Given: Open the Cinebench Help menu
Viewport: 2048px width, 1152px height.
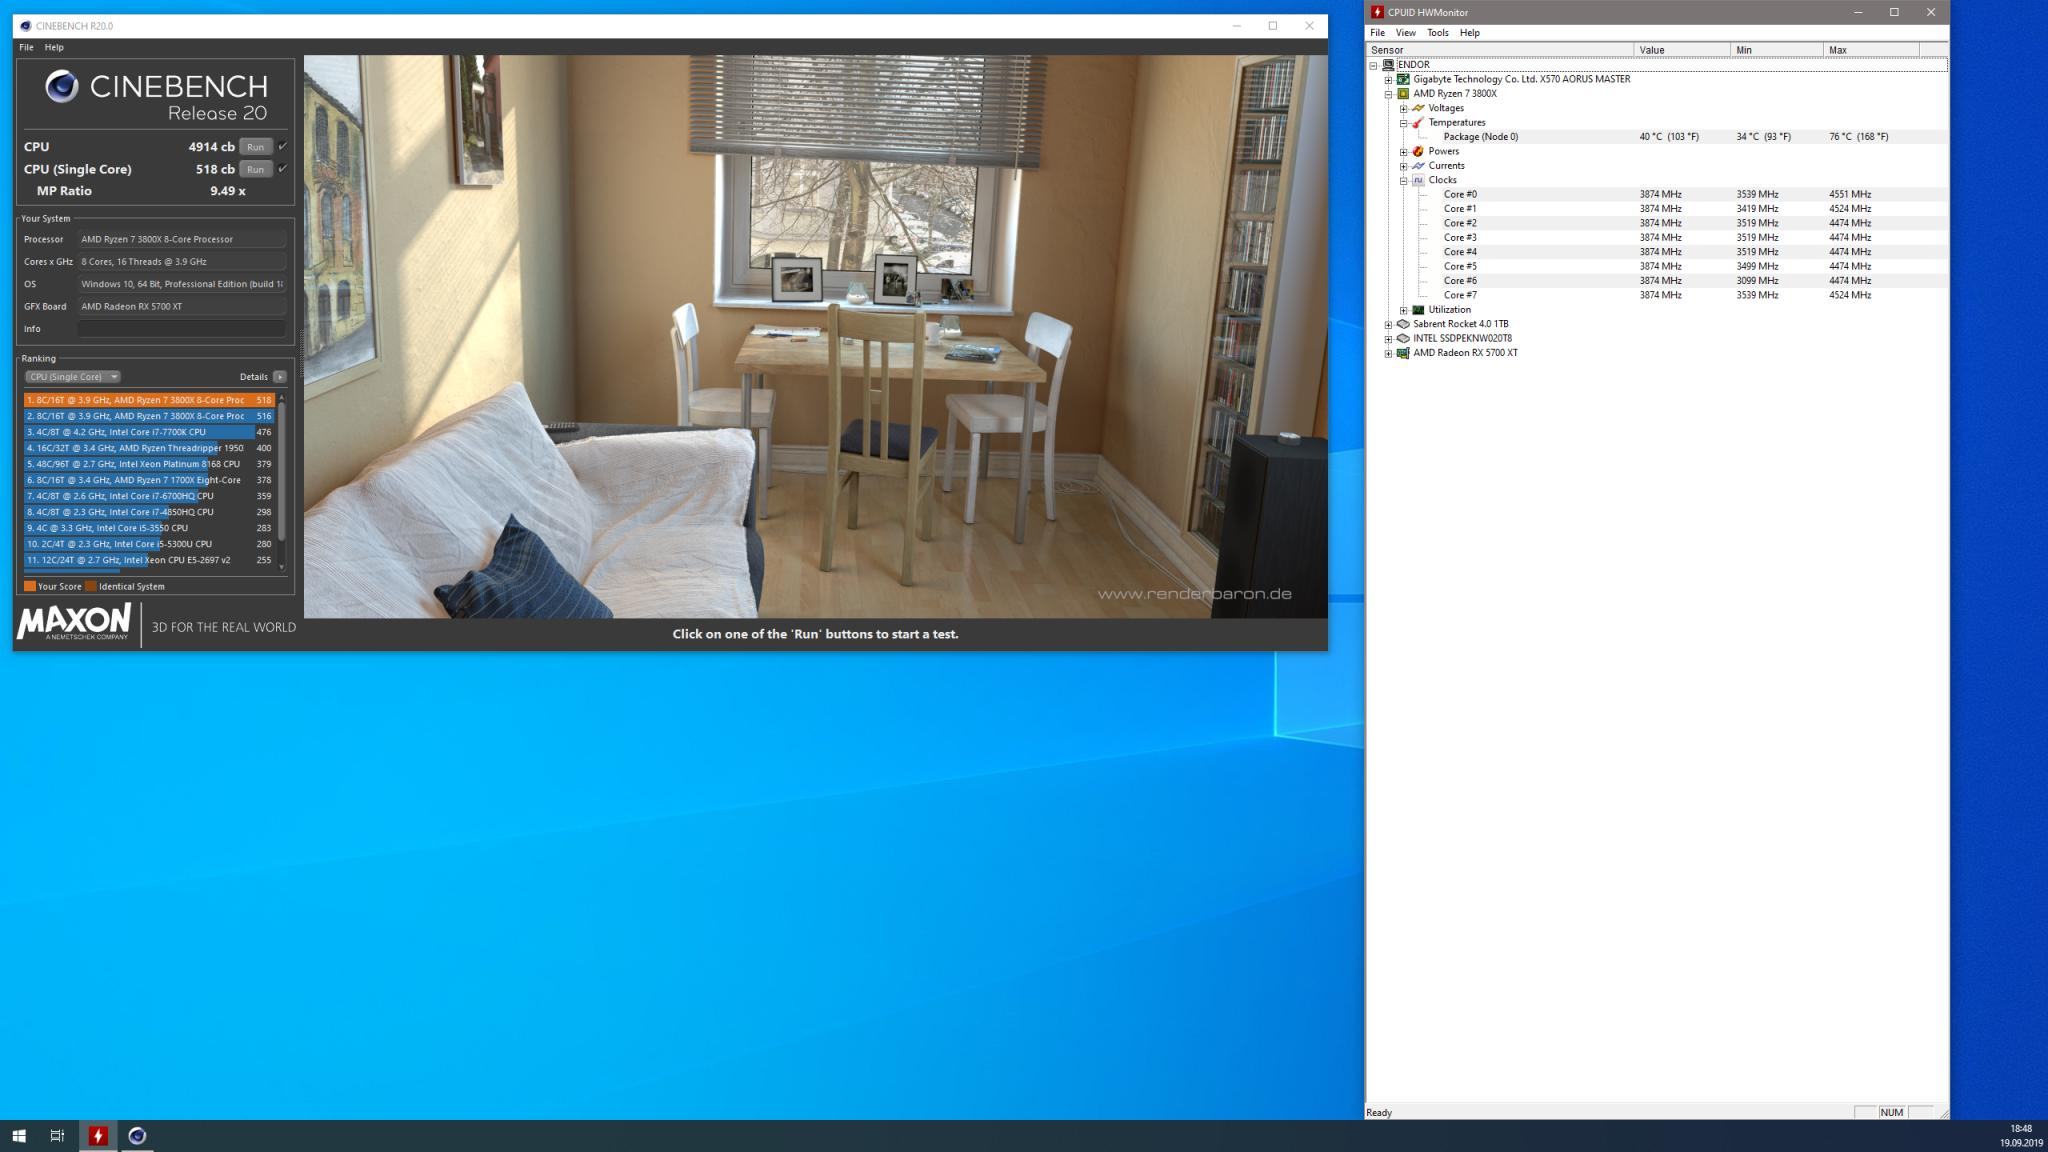Looking at the screenshot, I should click(x=54, y=47).
